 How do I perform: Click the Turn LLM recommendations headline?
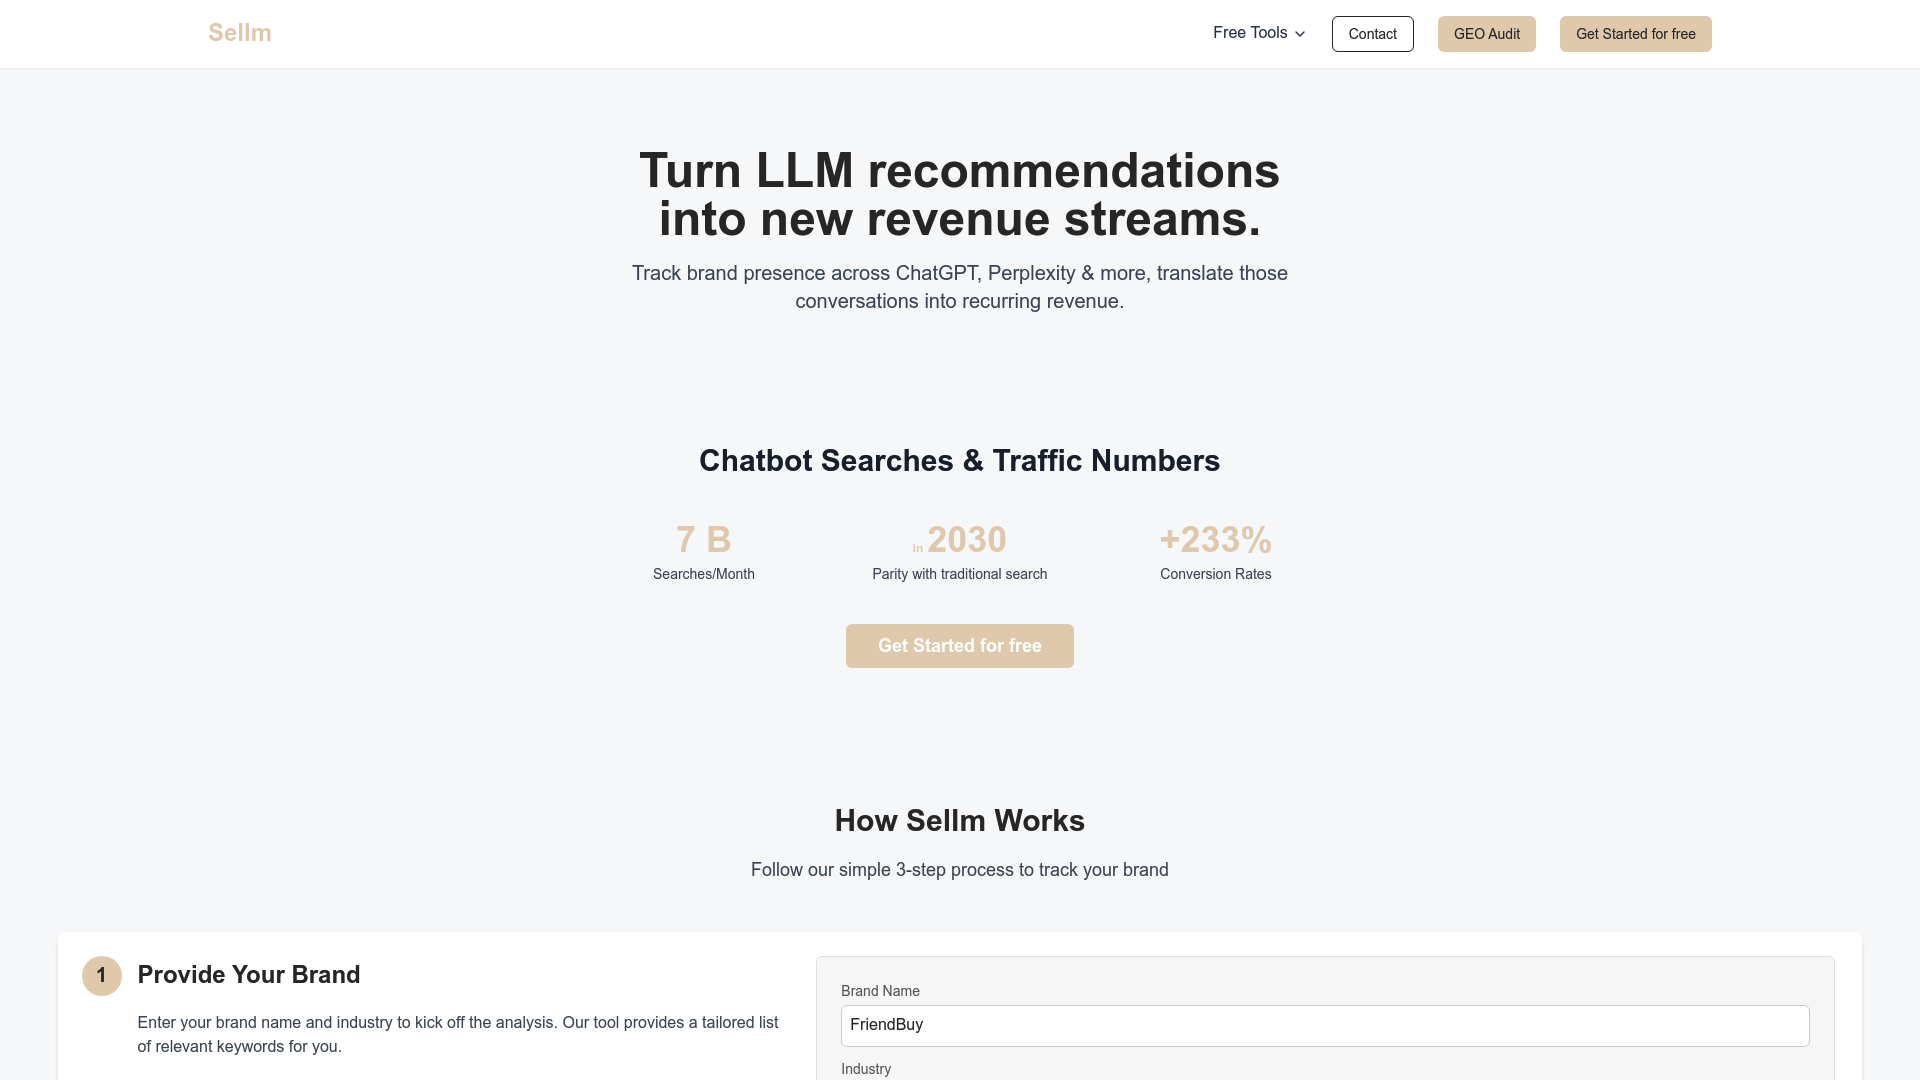[x=959, y=195]
